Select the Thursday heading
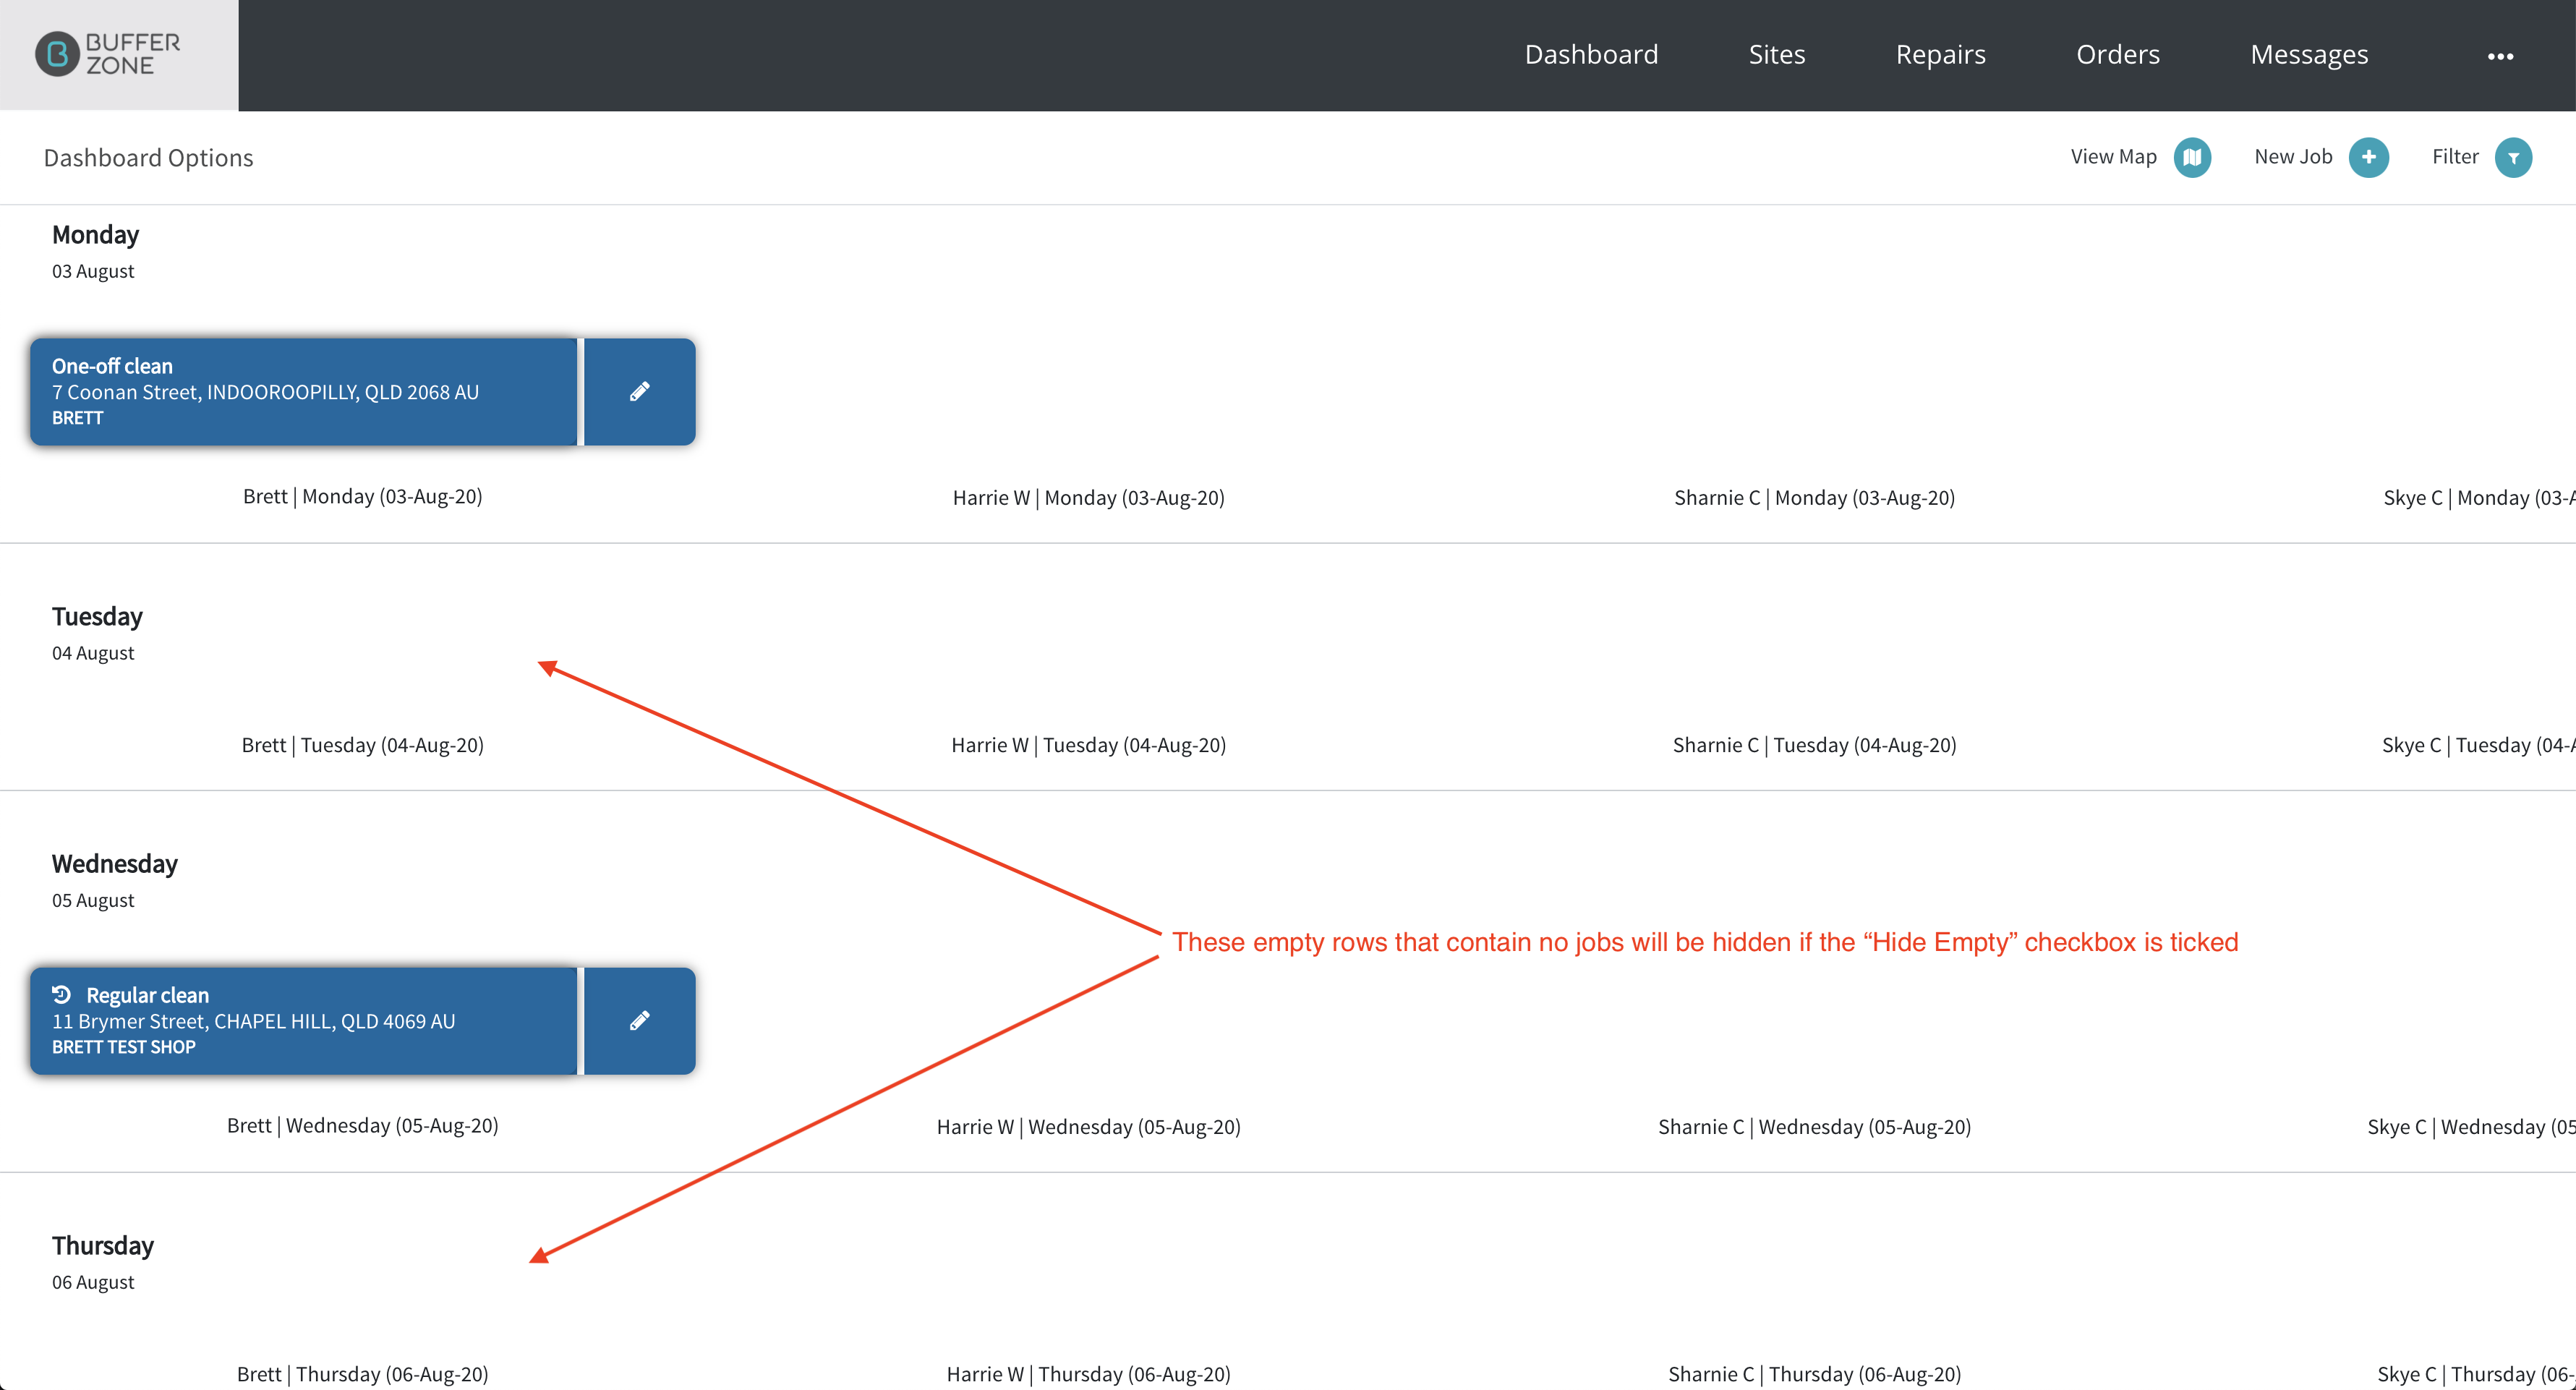This screenshot has height=1390, width=2576. pyautogui.click(x=102, y=1246)
